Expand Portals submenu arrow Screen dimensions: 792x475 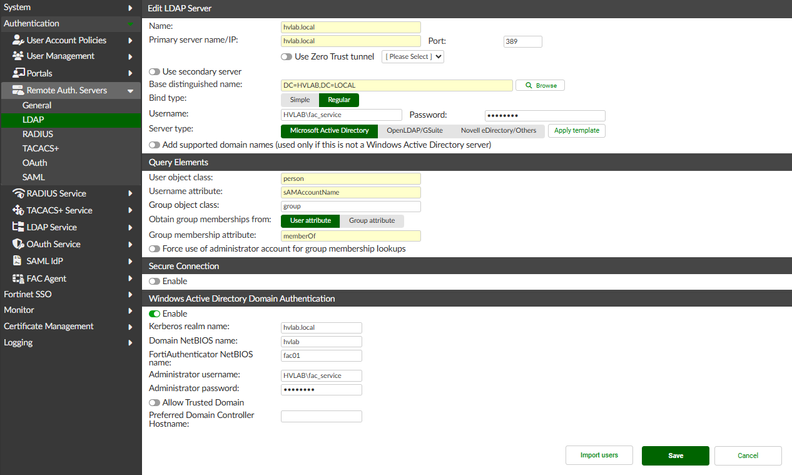[x=130, y=73]
